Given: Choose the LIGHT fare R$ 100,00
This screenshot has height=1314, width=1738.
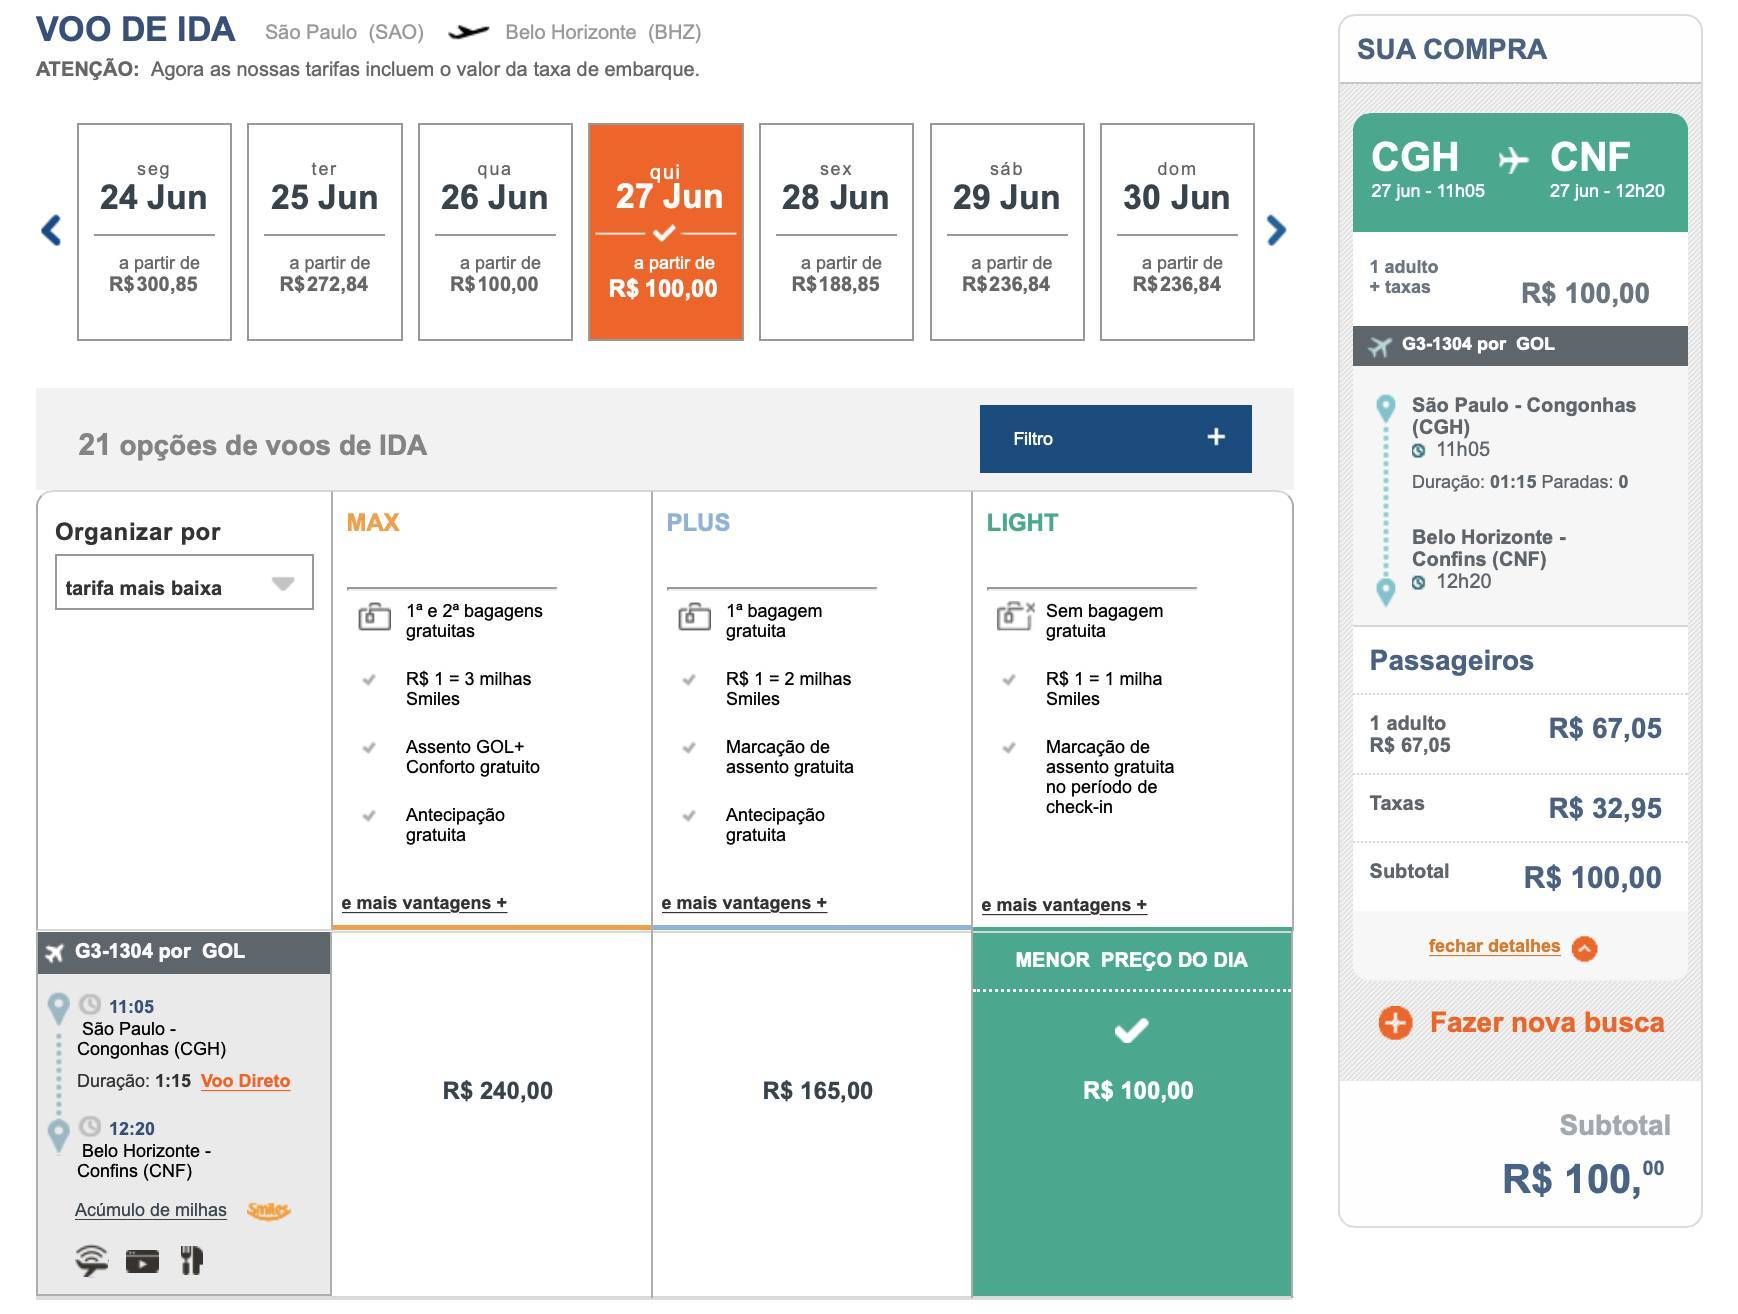Looking at the screenshot, I should (1138, 1091).
